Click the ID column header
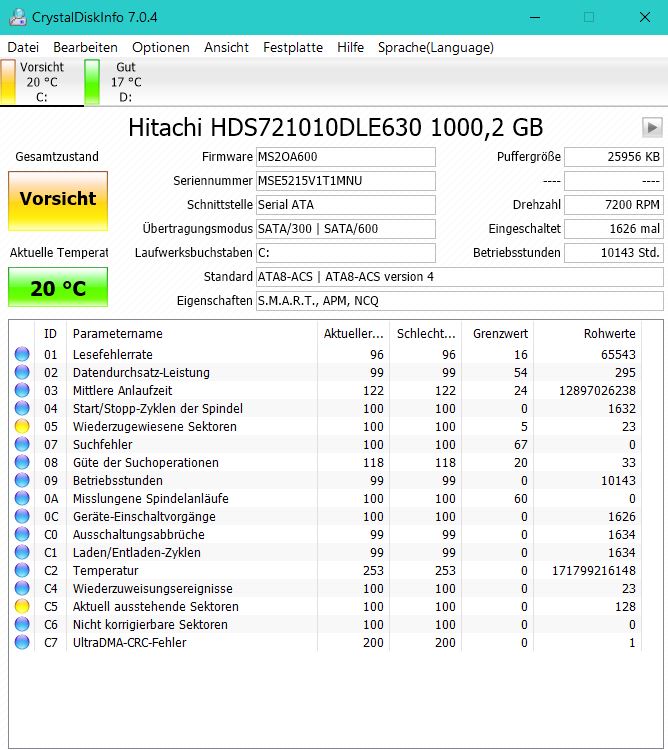668x750 pixels. (51, 333)
